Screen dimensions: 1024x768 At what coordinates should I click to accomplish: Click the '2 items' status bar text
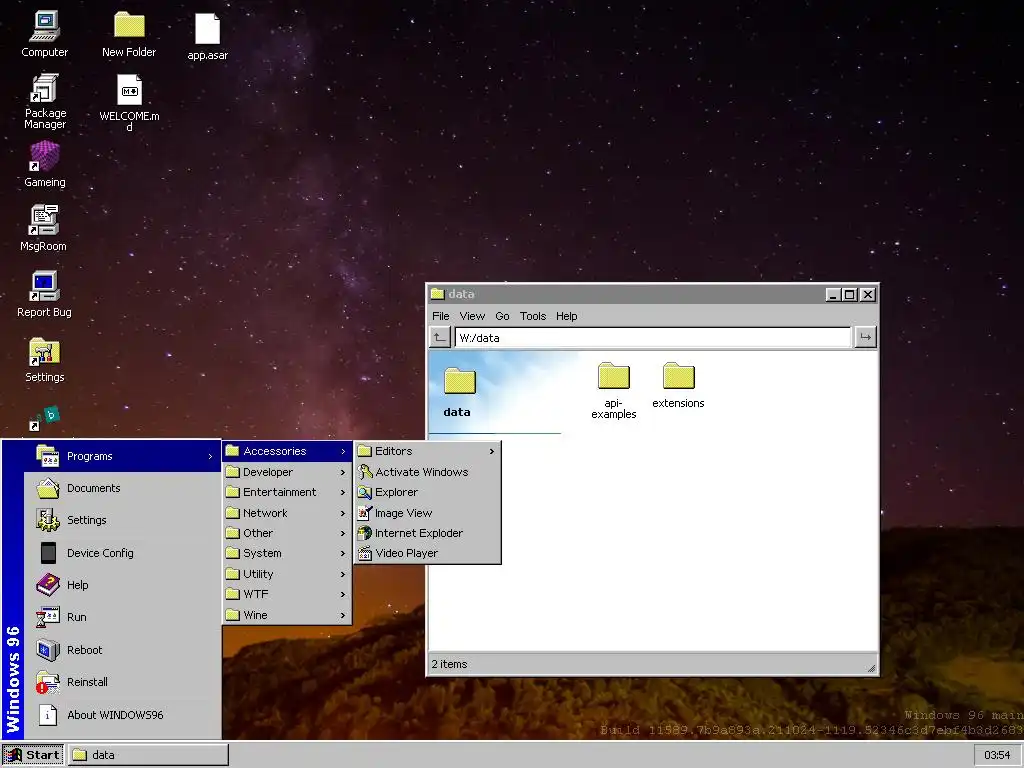pos(449,664)
